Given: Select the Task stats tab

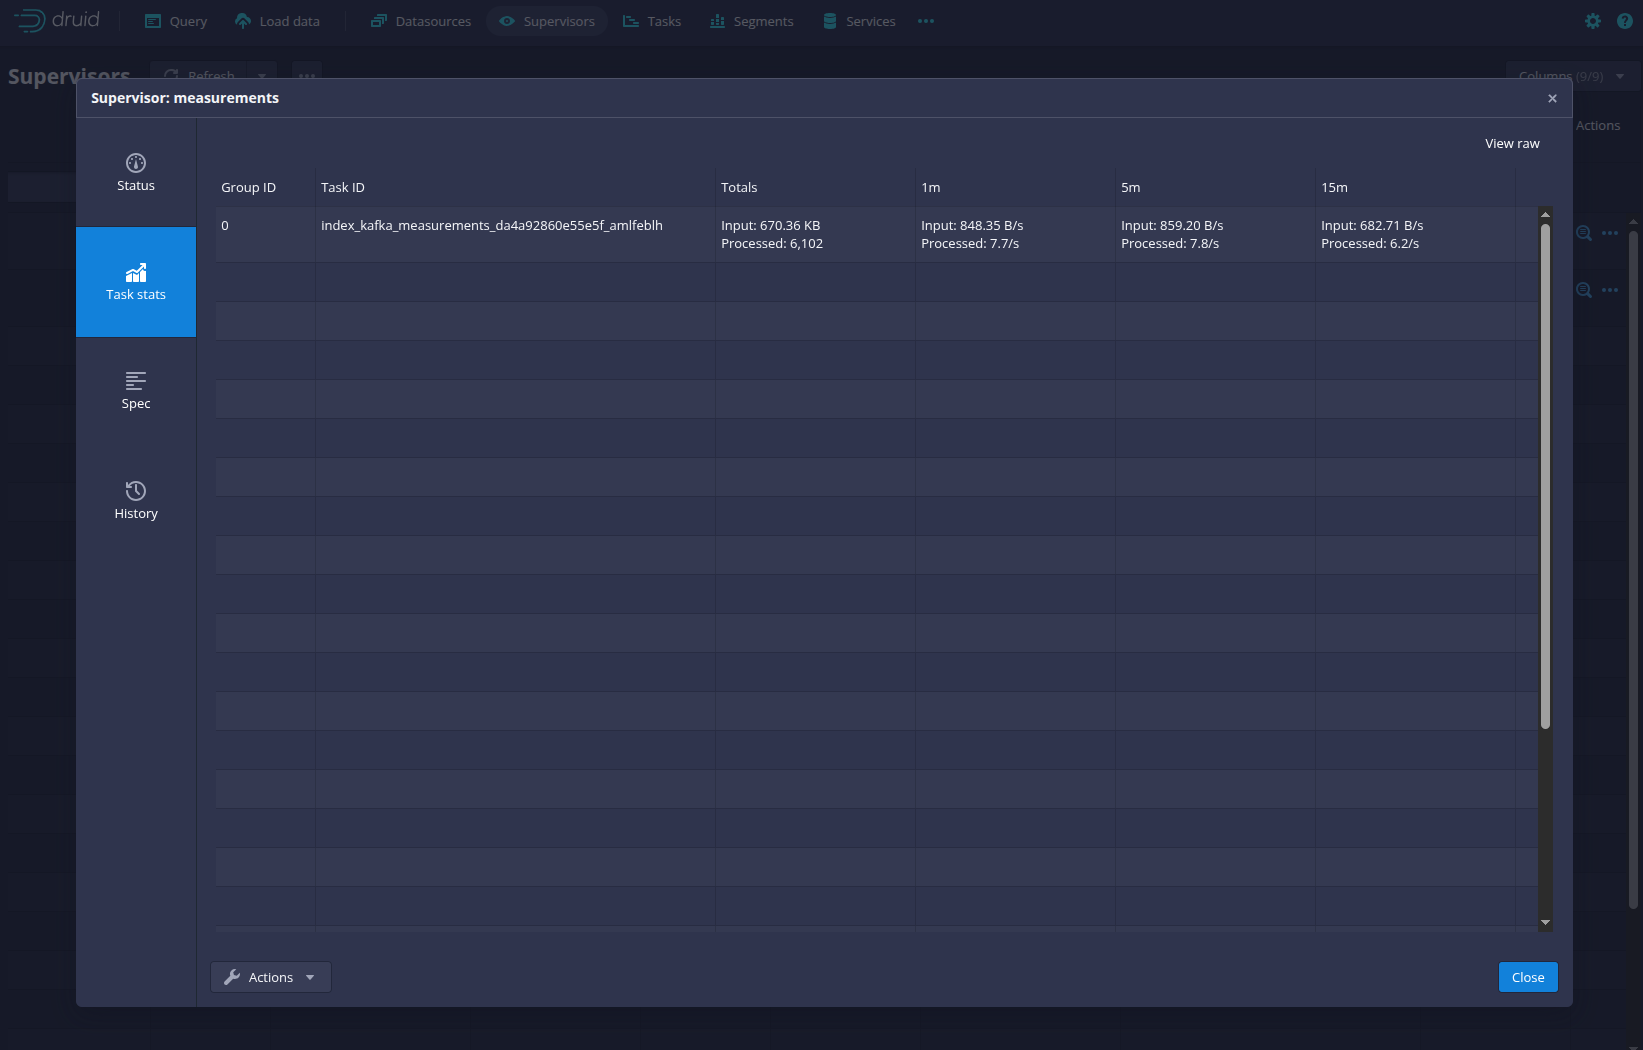Looking at the screenshot, I should click(x=136, y=282).
